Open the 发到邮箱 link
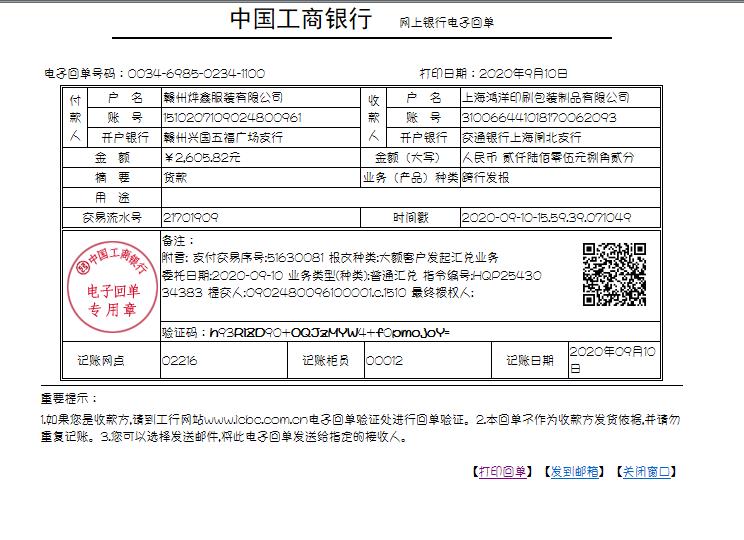744x540 pixels. coord(575,472)
